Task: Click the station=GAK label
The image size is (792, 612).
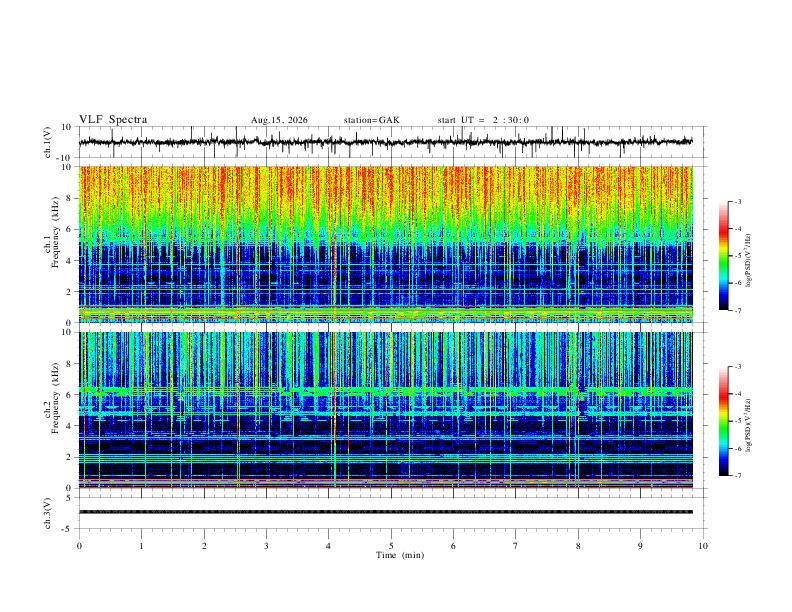Action: (372, 120)
